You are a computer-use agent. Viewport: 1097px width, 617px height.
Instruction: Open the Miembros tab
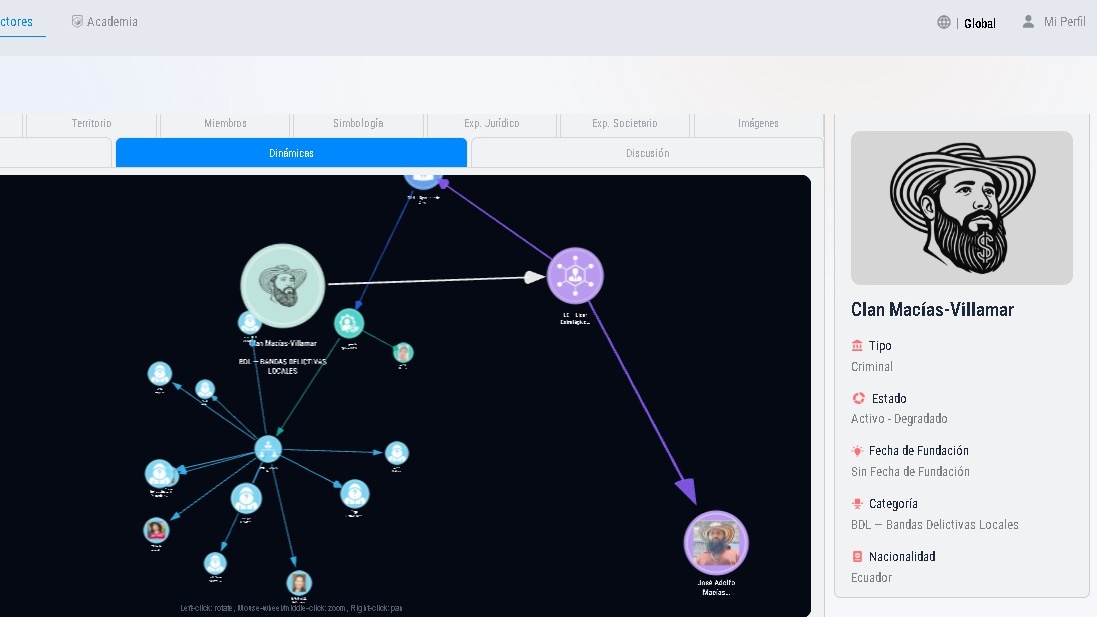click(225, 123)
